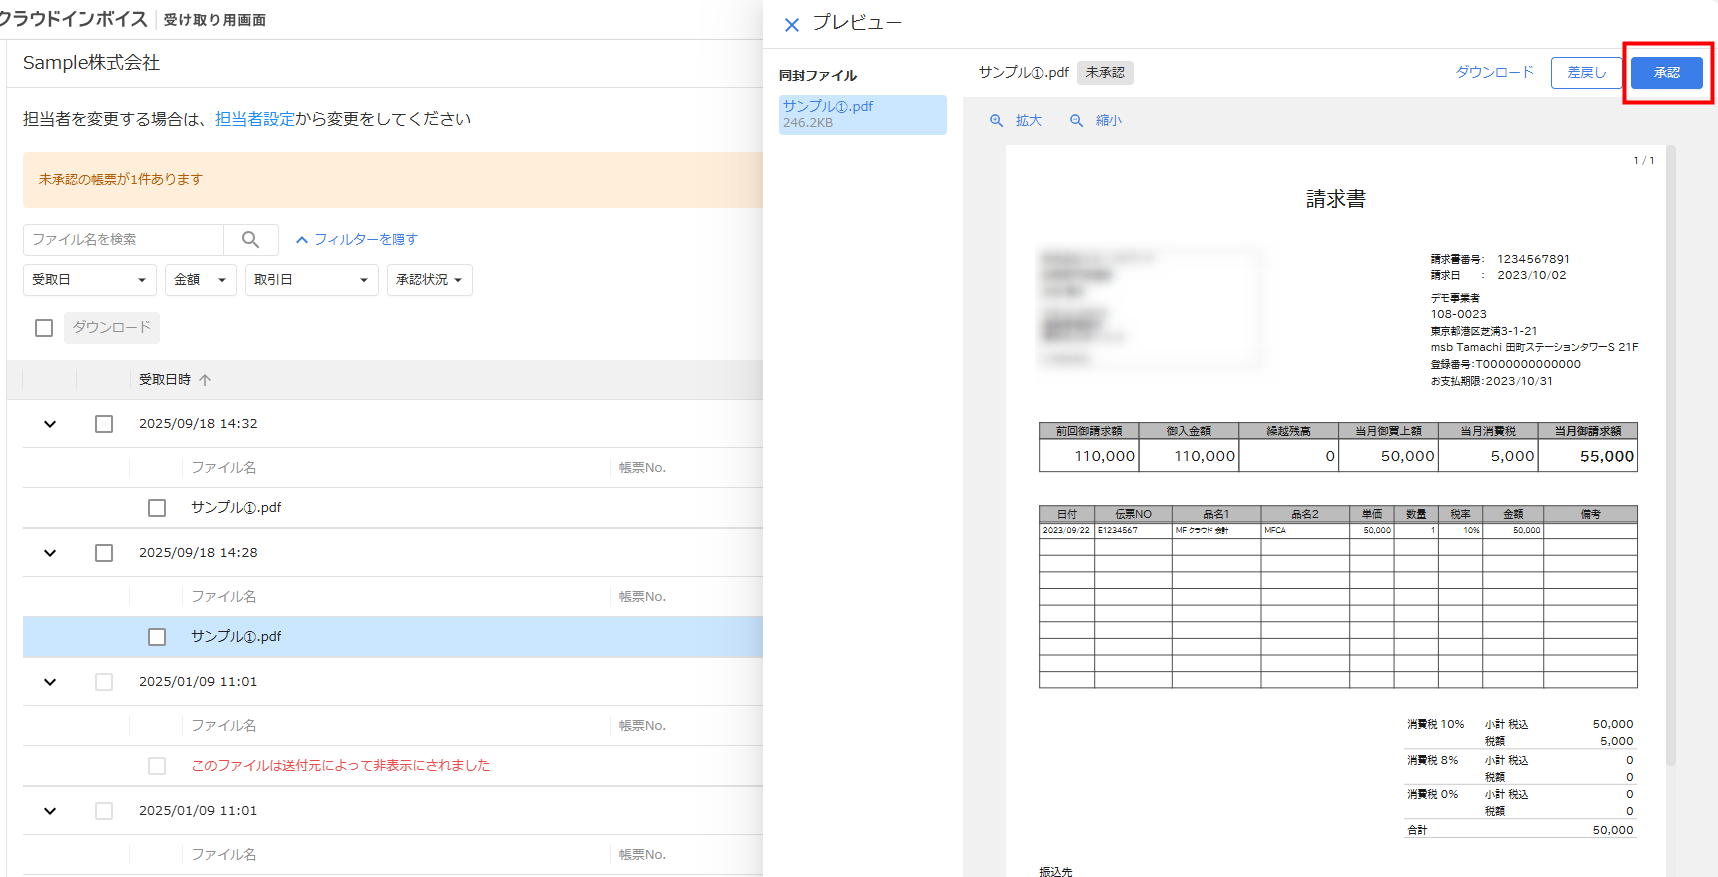Tick the select-all checkbox beside ダウンロード
Screen dimensions: 1718x877
44,328
